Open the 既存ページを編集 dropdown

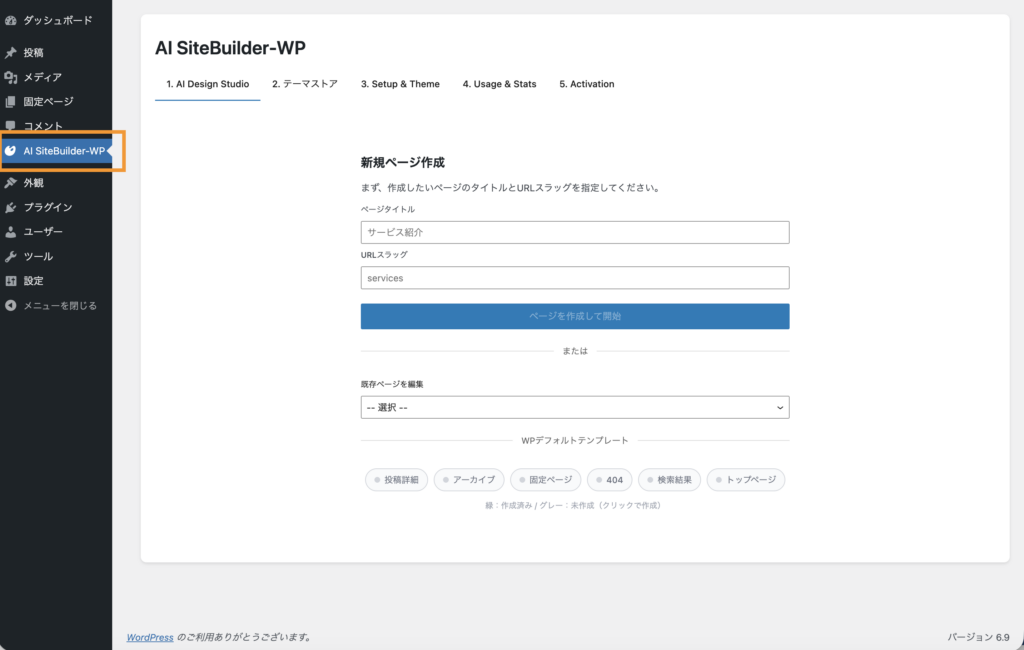pos(575,407)
